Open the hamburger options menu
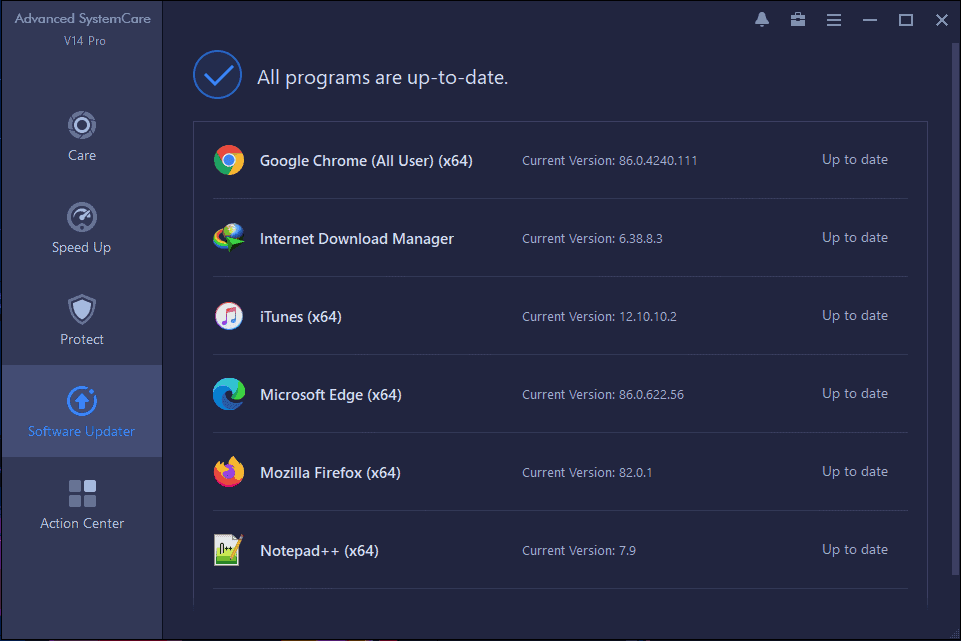961x641 pixels. tap(833, 20)
